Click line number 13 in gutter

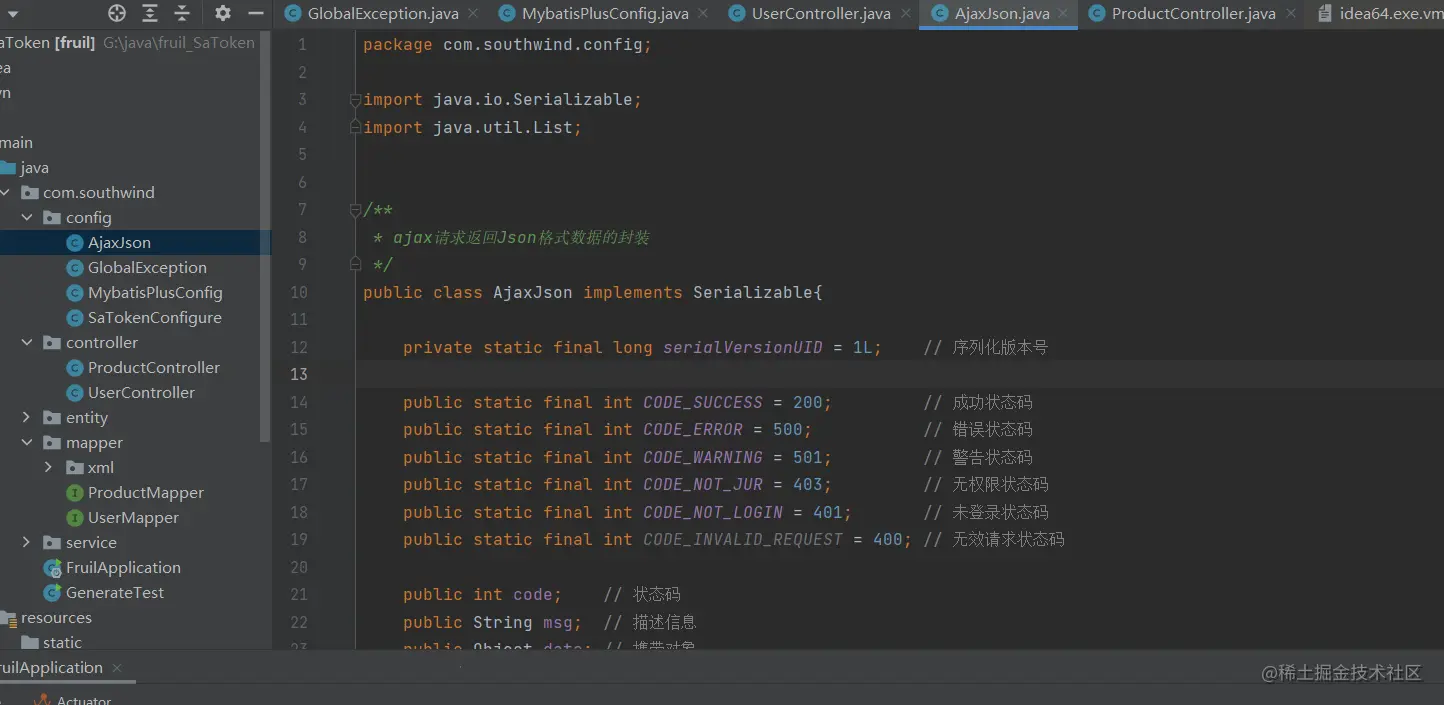pyautogui.click(x=299, y=374)
